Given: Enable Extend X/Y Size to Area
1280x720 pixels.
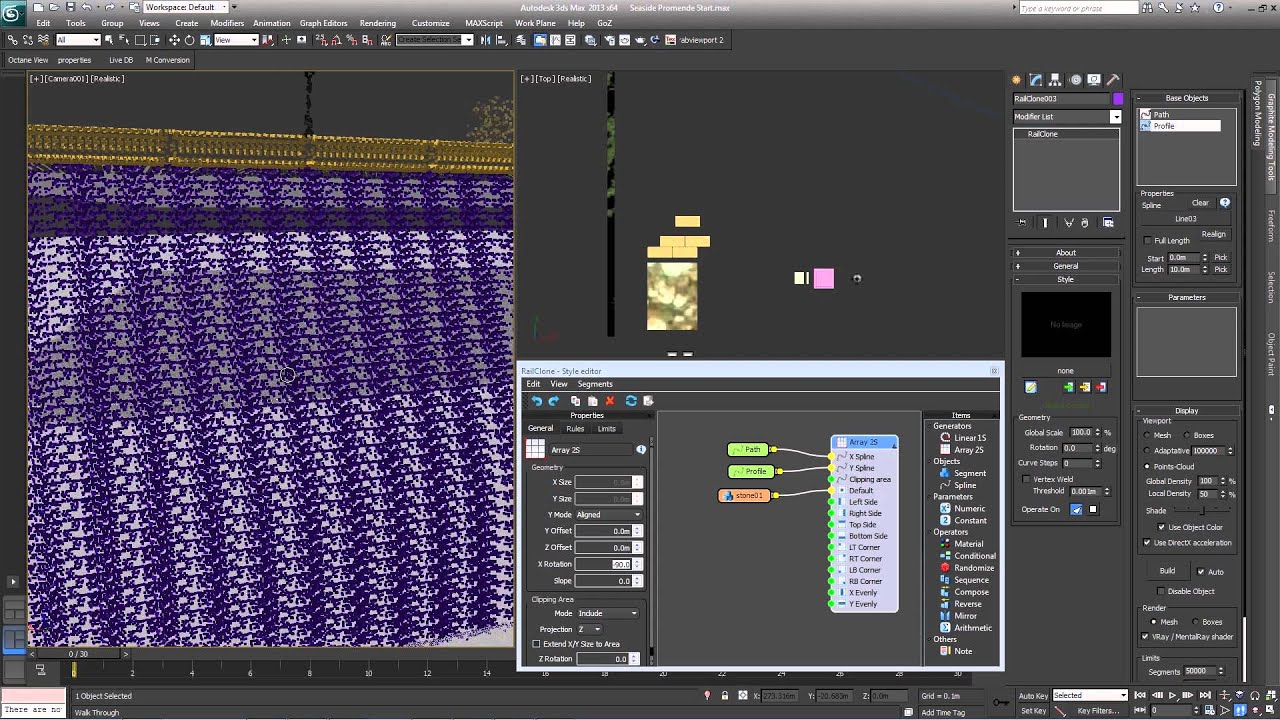Looking at the screenshot, I should [x=537, y=644].
